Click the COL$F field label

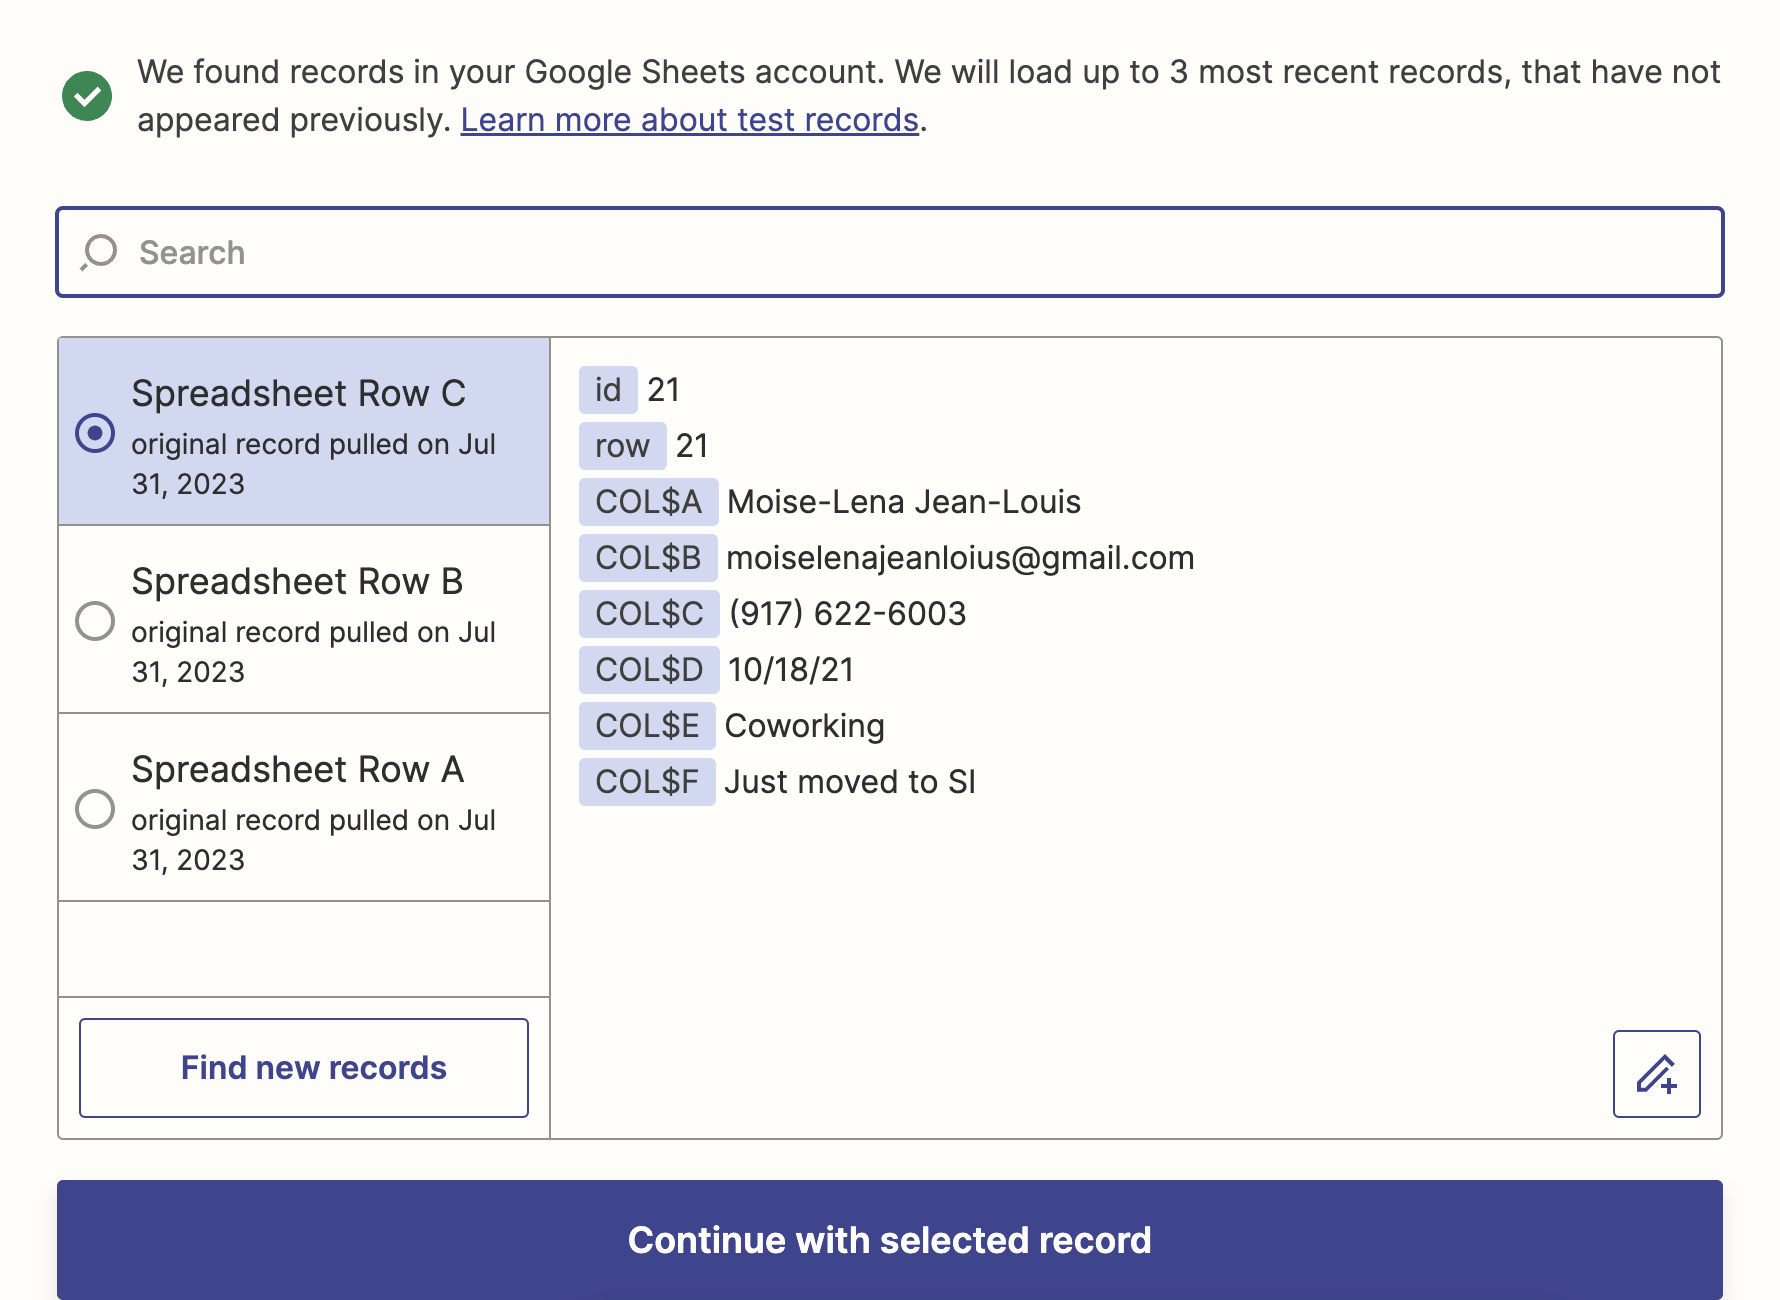647,782
